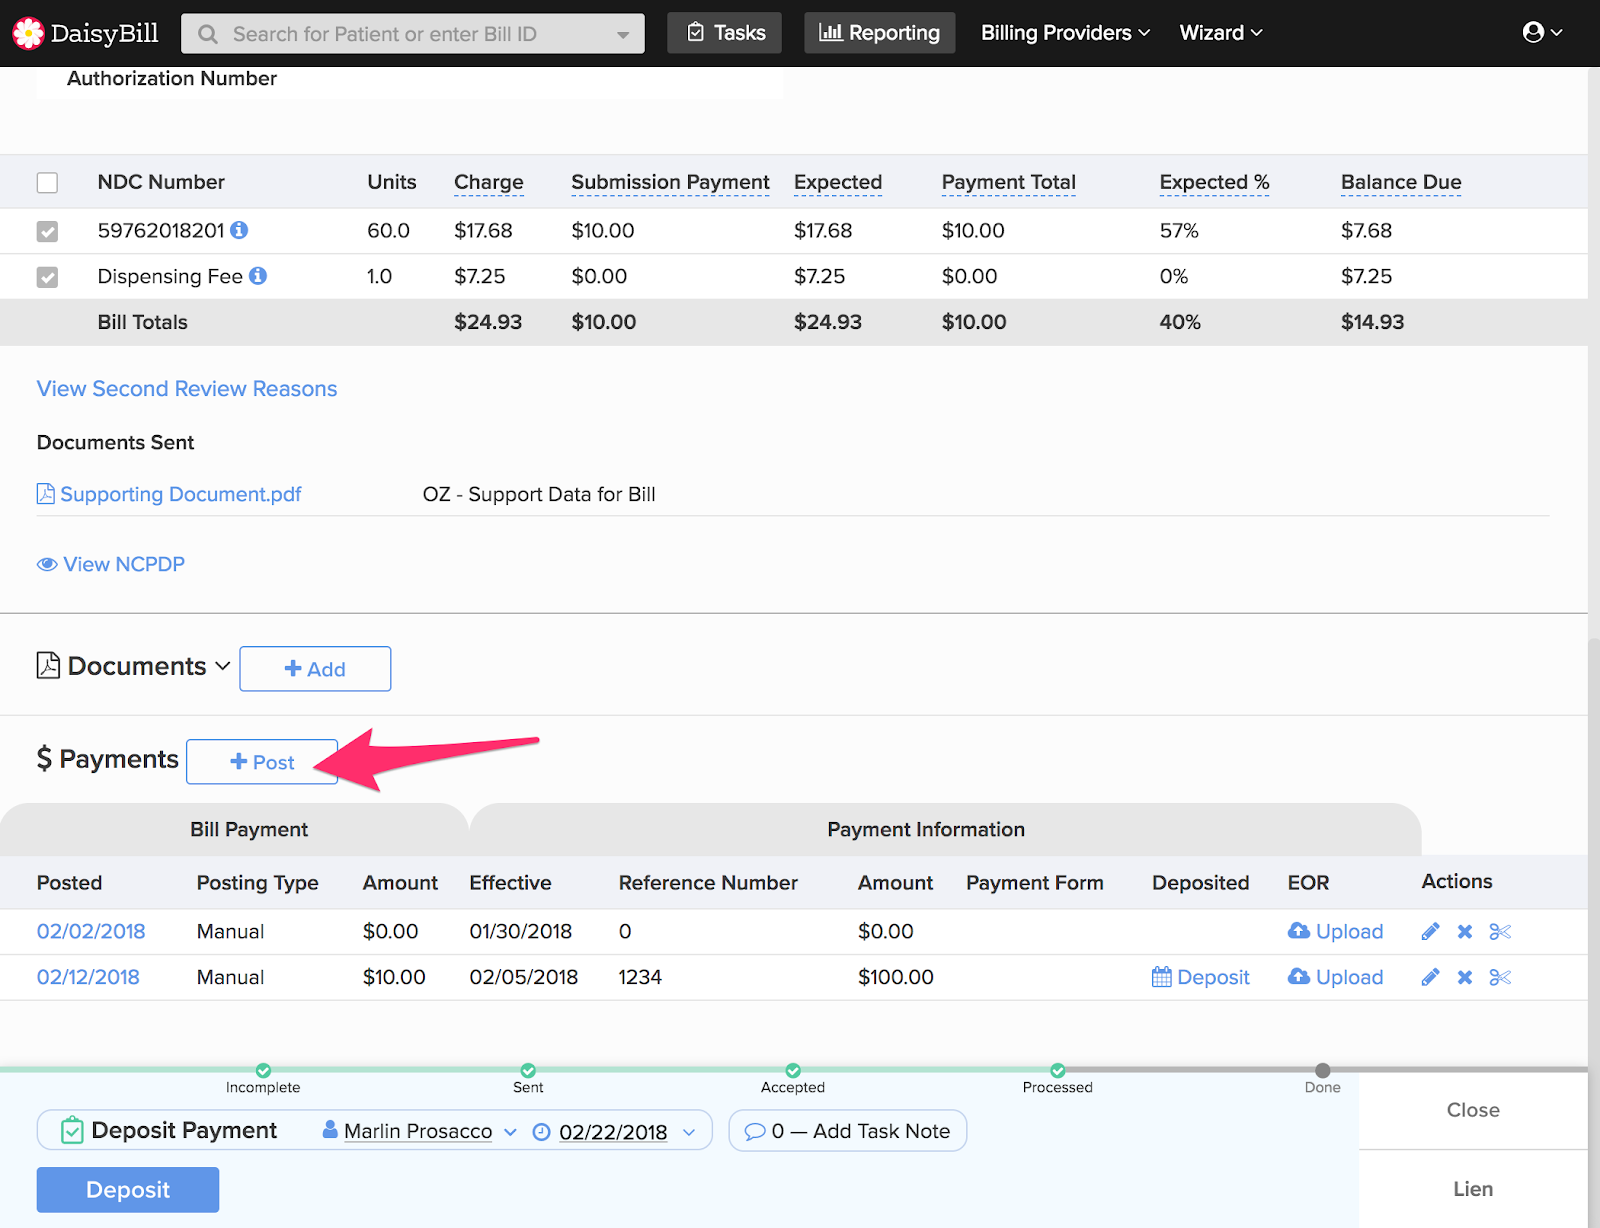Click the Lien button

(1473, 1189)
